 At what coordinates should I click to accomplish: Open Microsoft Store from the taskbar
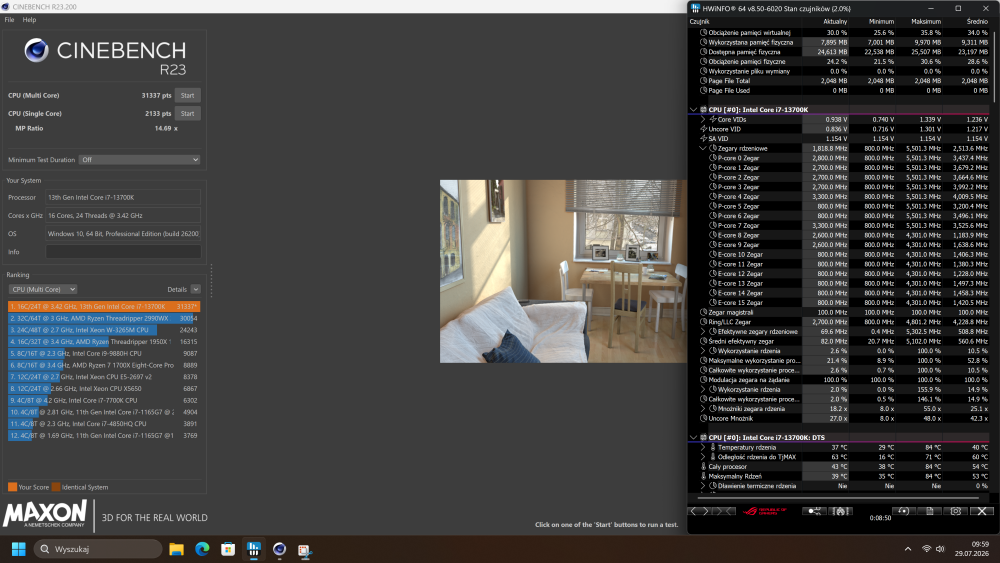click(228, 549)
